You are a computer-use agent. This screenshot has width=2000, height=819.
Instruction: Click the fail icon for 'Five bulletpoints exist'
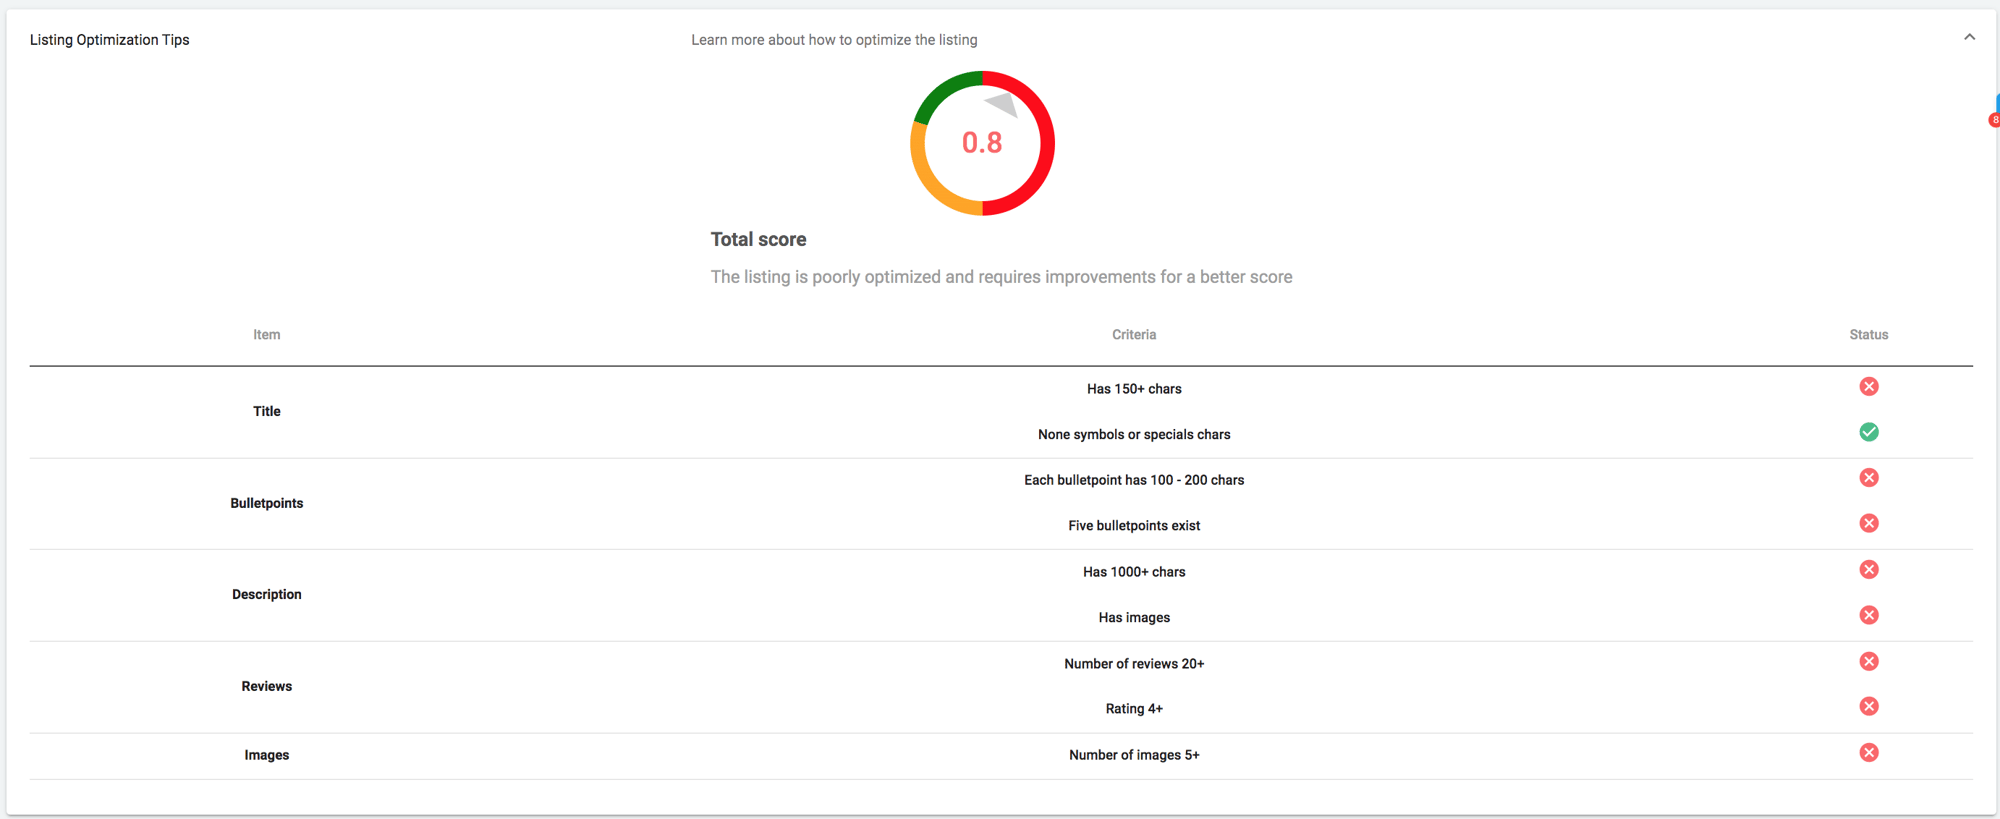coord(1868,524)
